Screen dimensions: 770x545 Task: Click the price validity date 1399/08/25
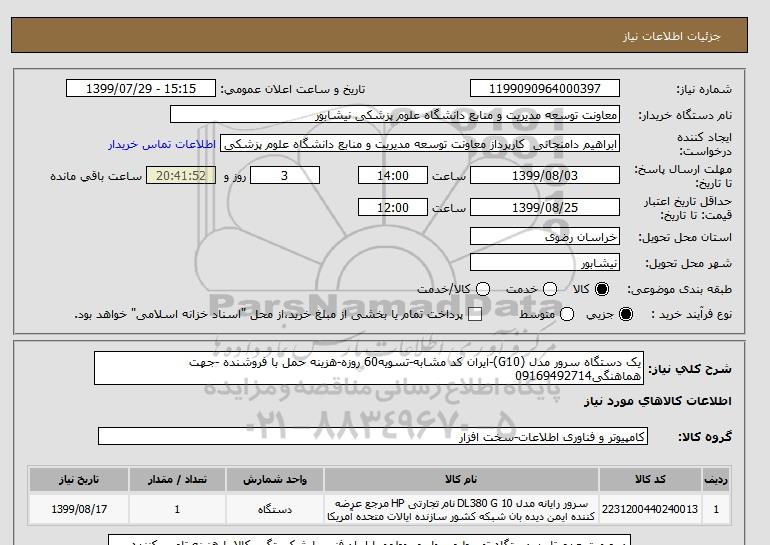(545, 207)
